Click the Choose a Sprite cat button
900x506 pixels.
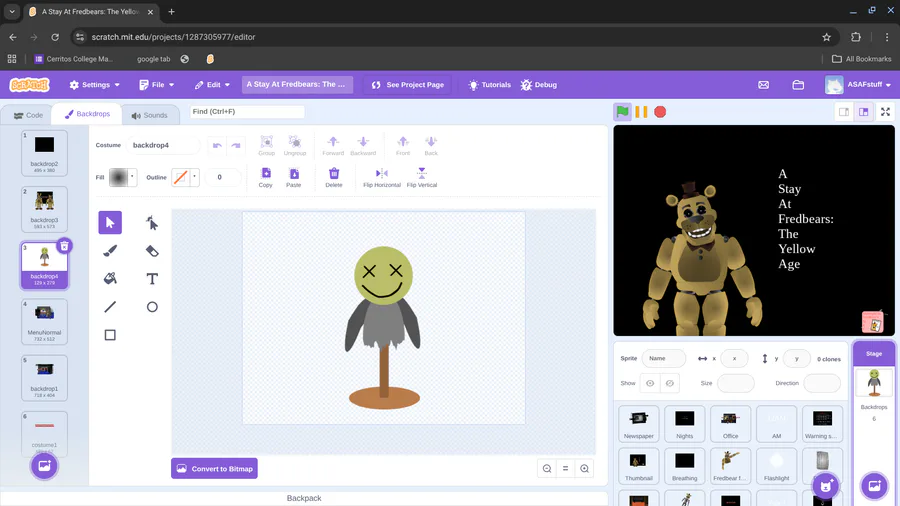click(826, 486)
